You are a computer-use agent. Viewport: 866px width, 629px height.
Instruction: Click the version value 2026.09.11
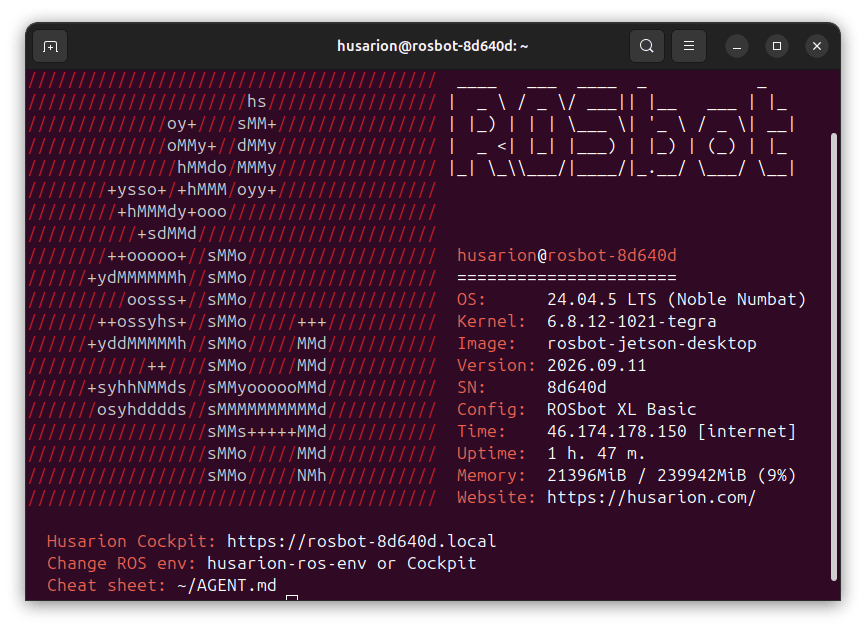(596, 366)
